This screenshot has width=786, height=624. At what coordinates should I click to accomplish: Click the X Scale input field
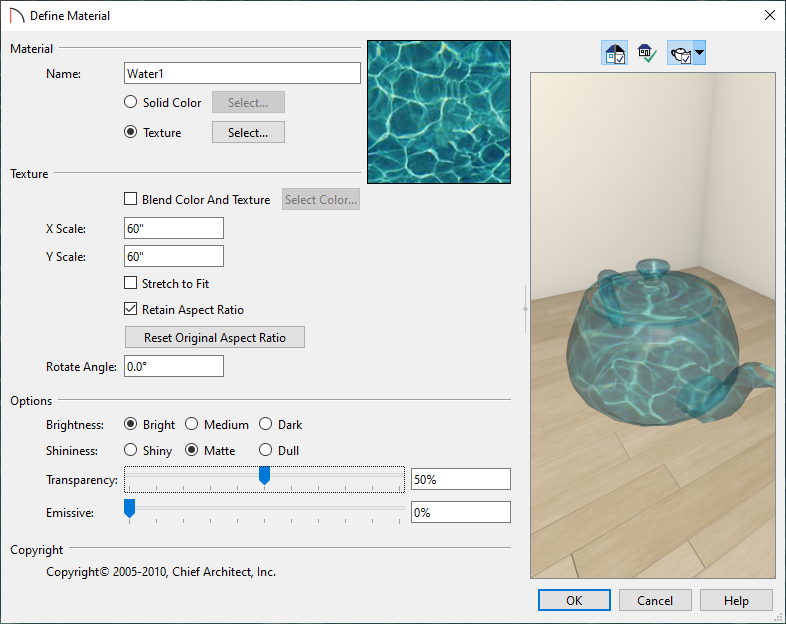(x=173, y=229)
